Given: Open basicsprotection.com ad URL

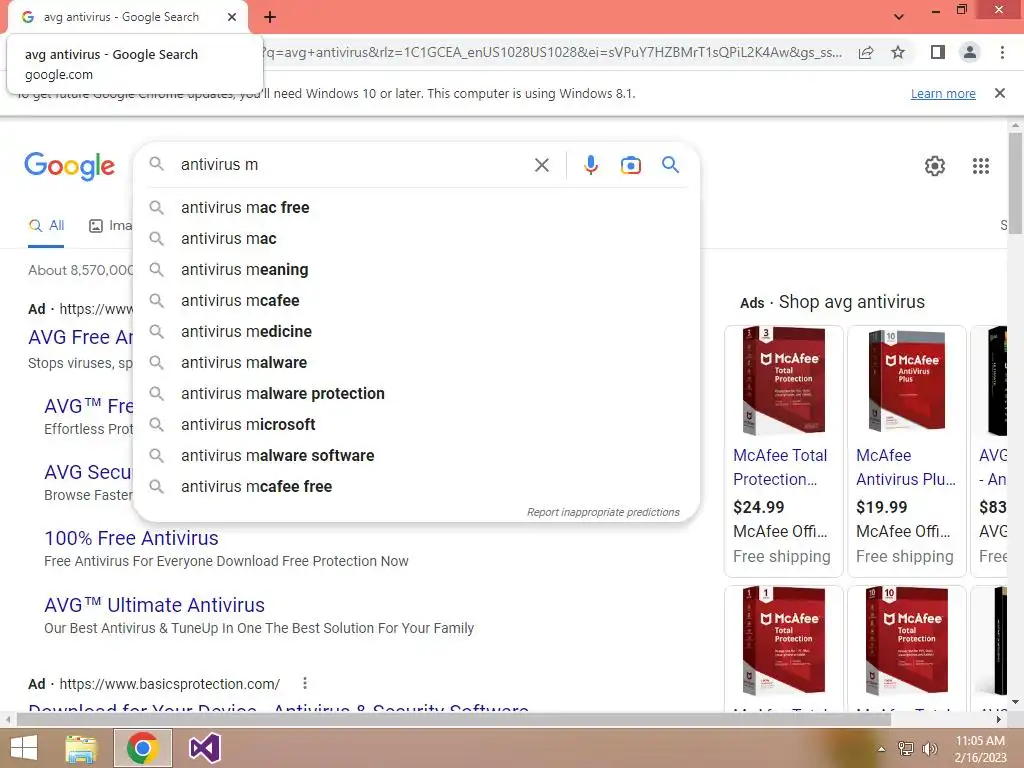Looking at the screenshot, I should 170,684.
